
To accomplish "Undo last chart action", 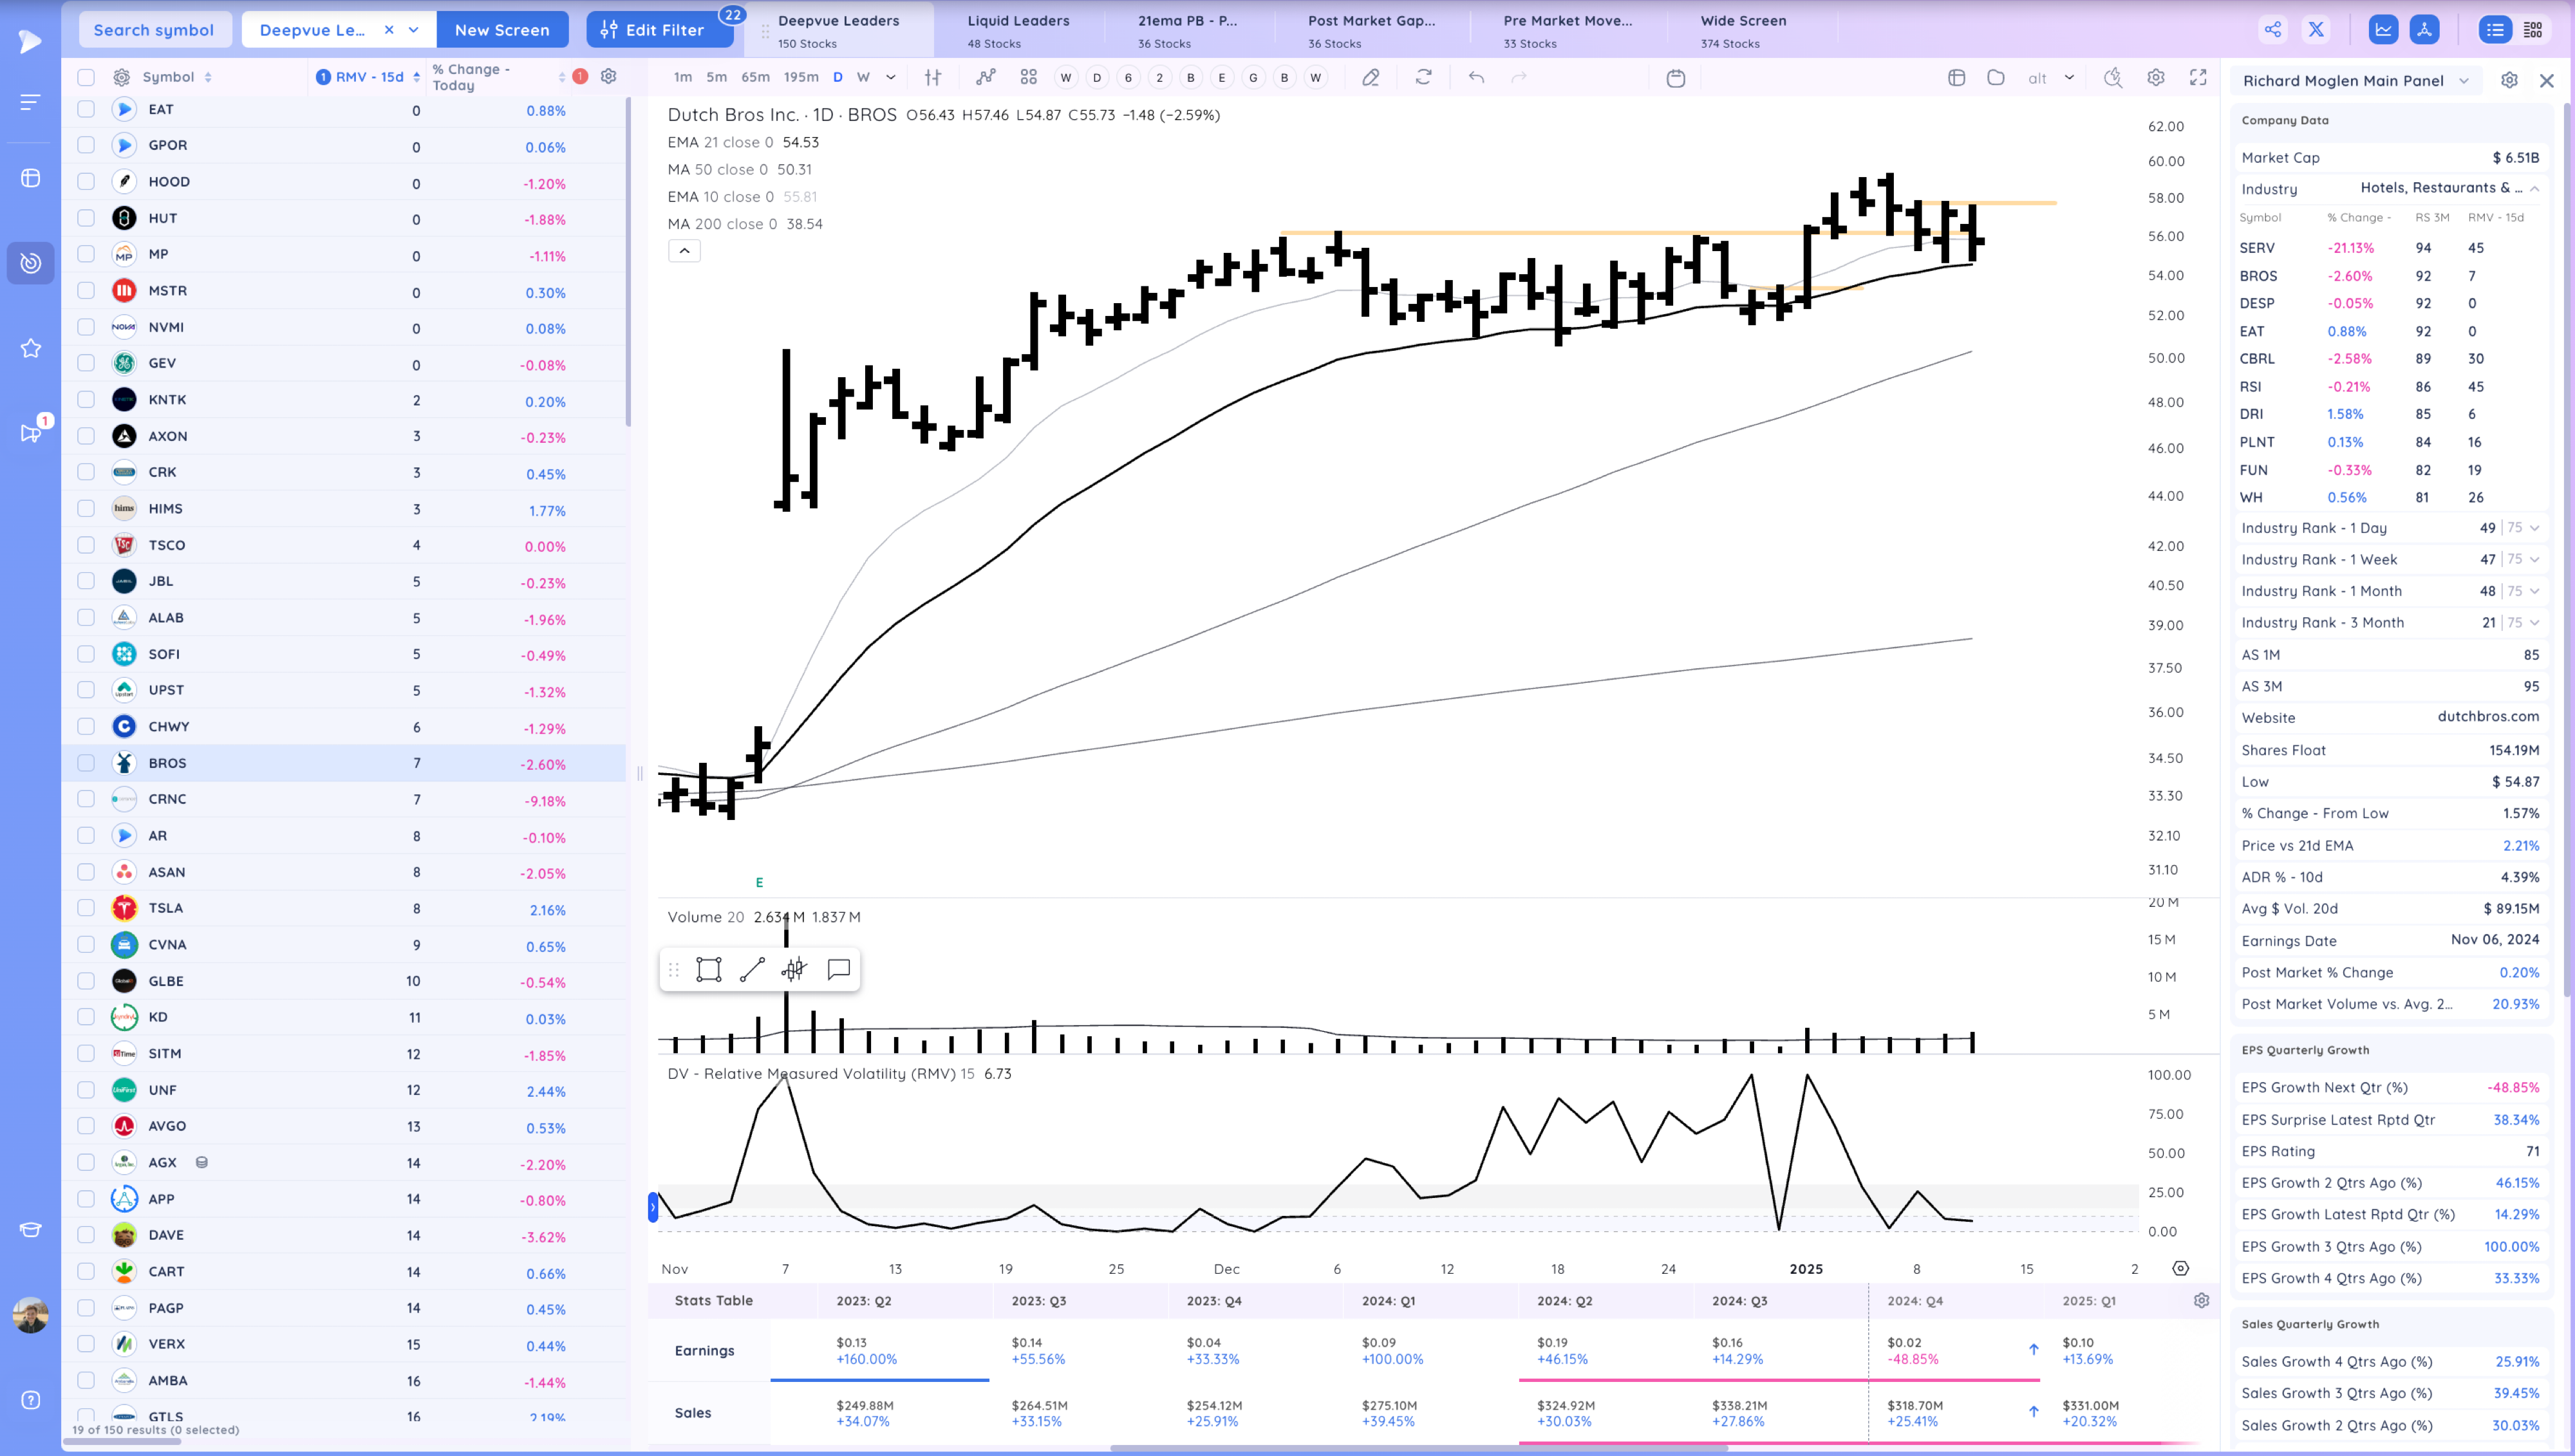I will coord(1476,77).
